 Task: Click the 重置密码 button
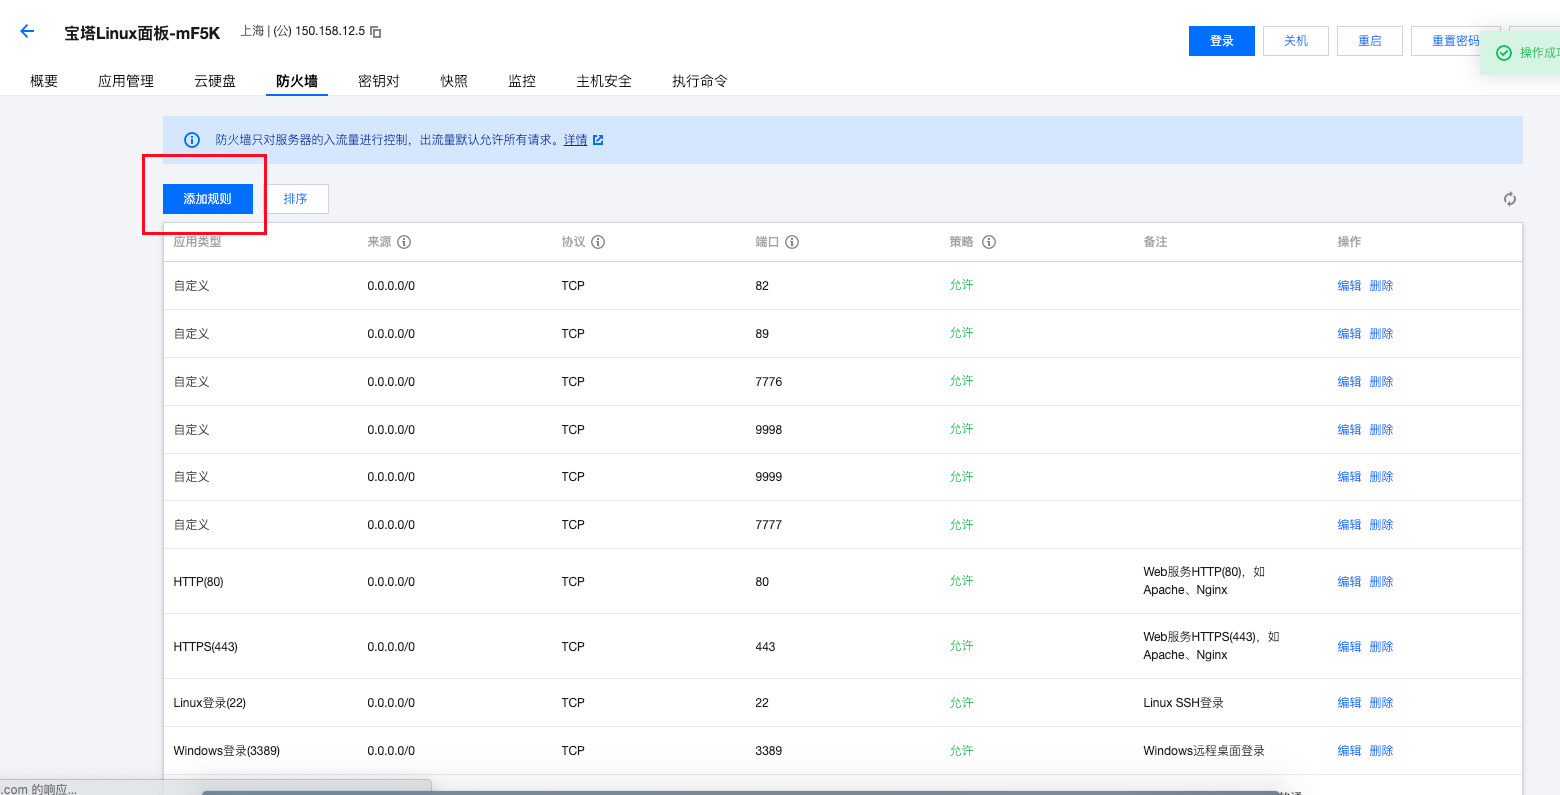[1456, 41]
